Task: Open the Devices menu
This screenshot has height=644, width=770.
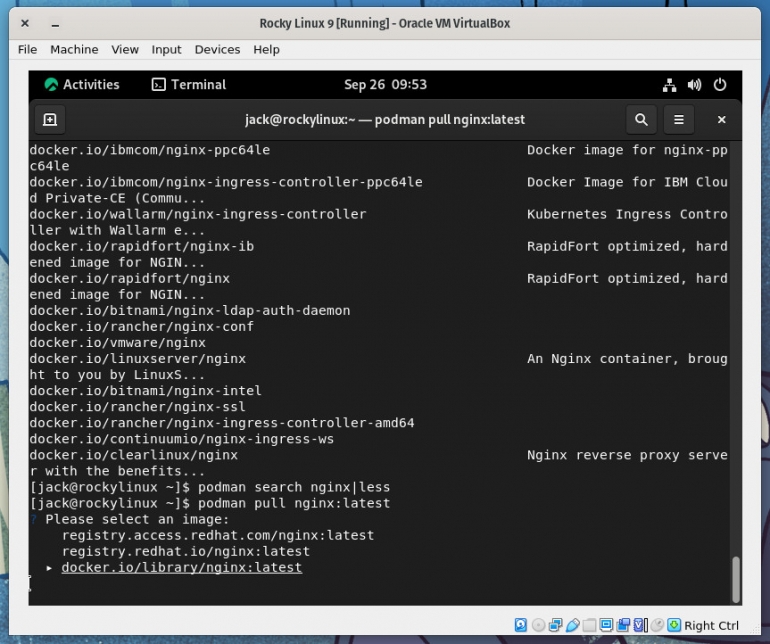Action: coord(217,50)
